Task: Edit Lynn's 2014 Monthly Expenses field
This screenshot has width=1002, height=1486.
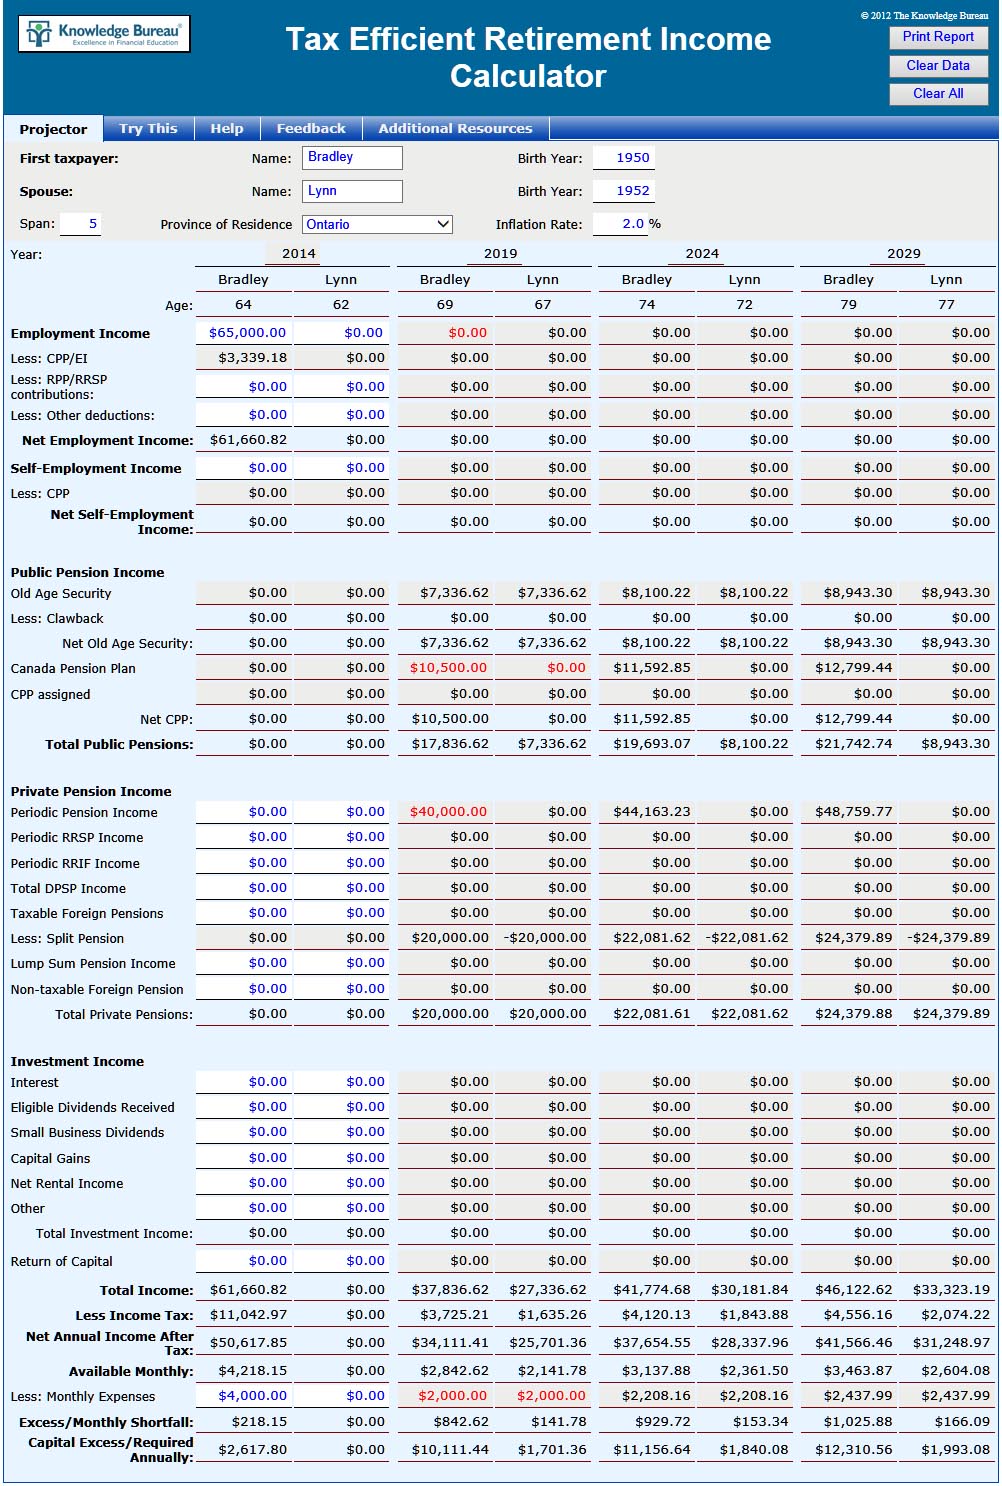Action: point(342,1396)
